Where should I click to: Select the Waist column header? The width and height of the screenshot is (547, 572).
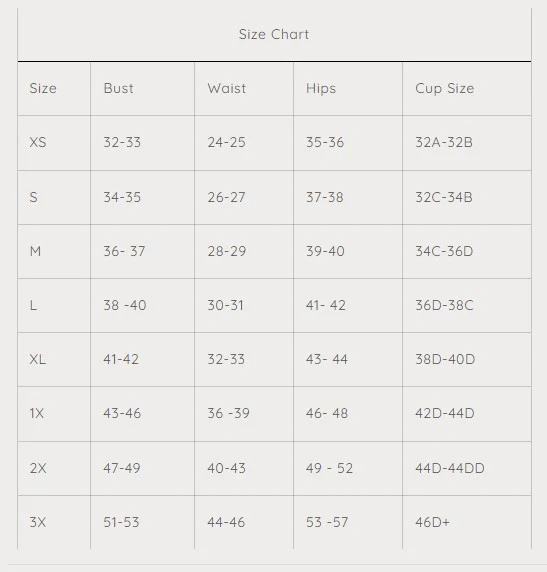(227, 88)
